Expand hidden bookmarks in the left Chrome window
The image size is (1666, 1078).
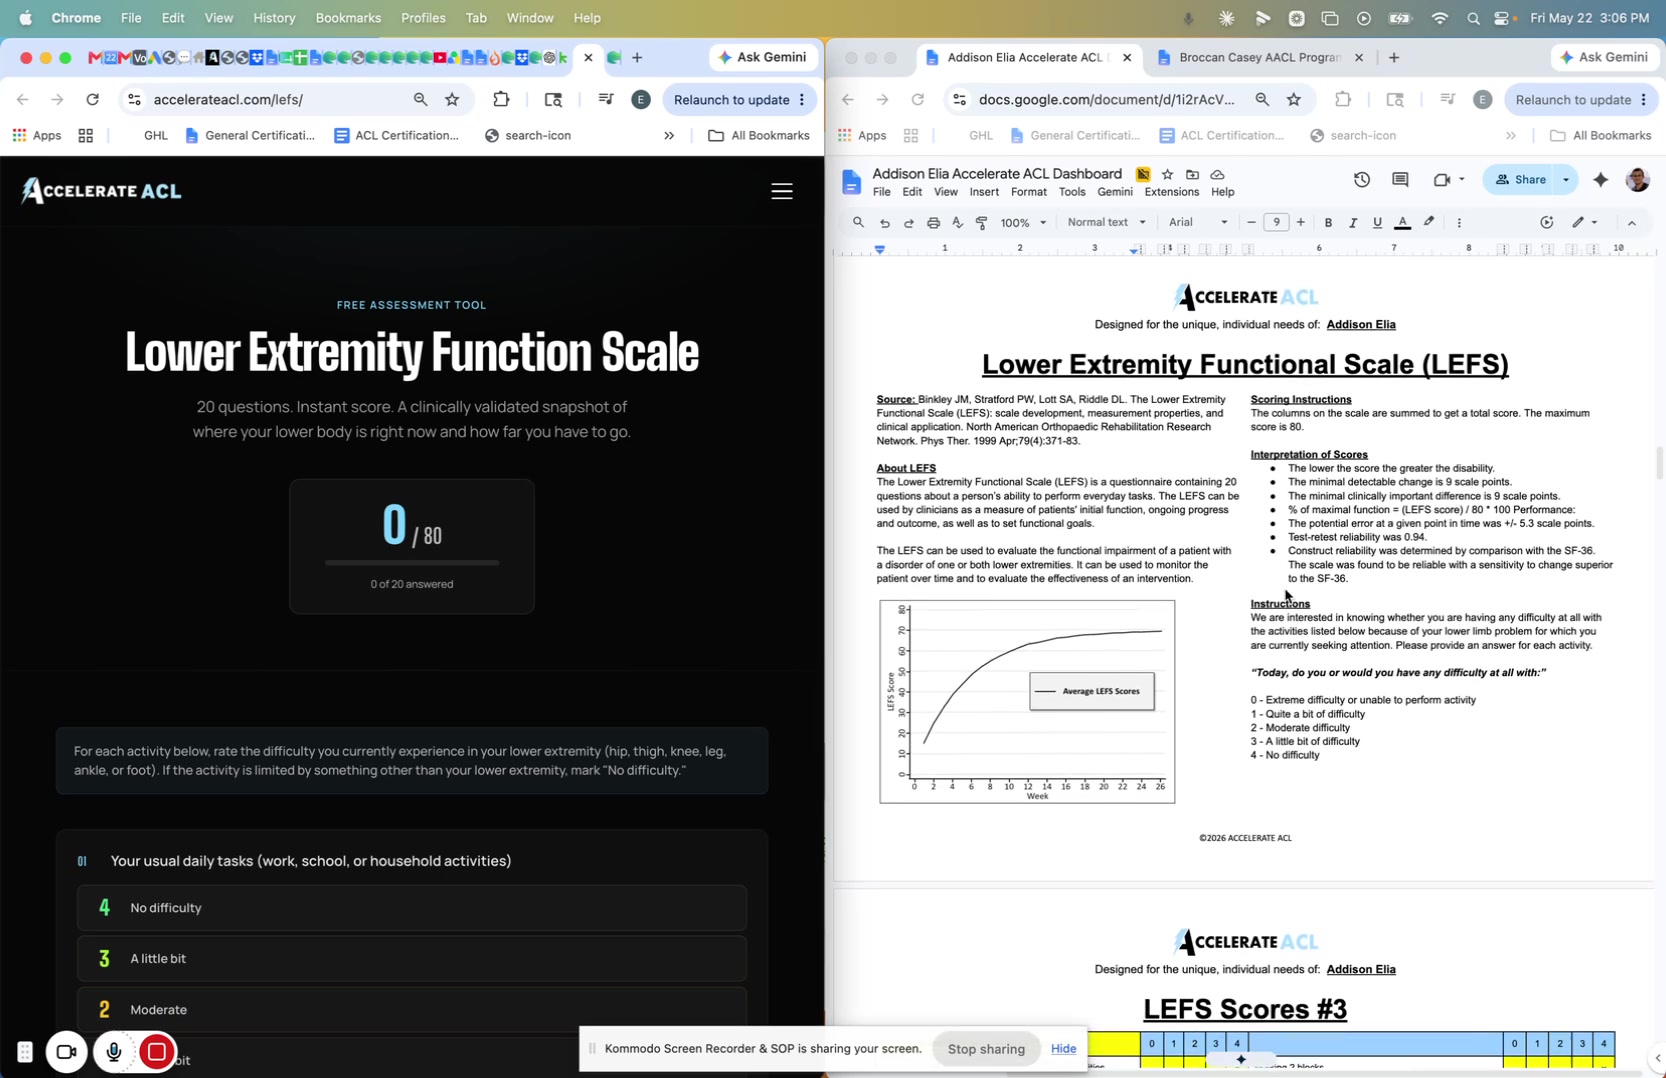click(669, 136)
